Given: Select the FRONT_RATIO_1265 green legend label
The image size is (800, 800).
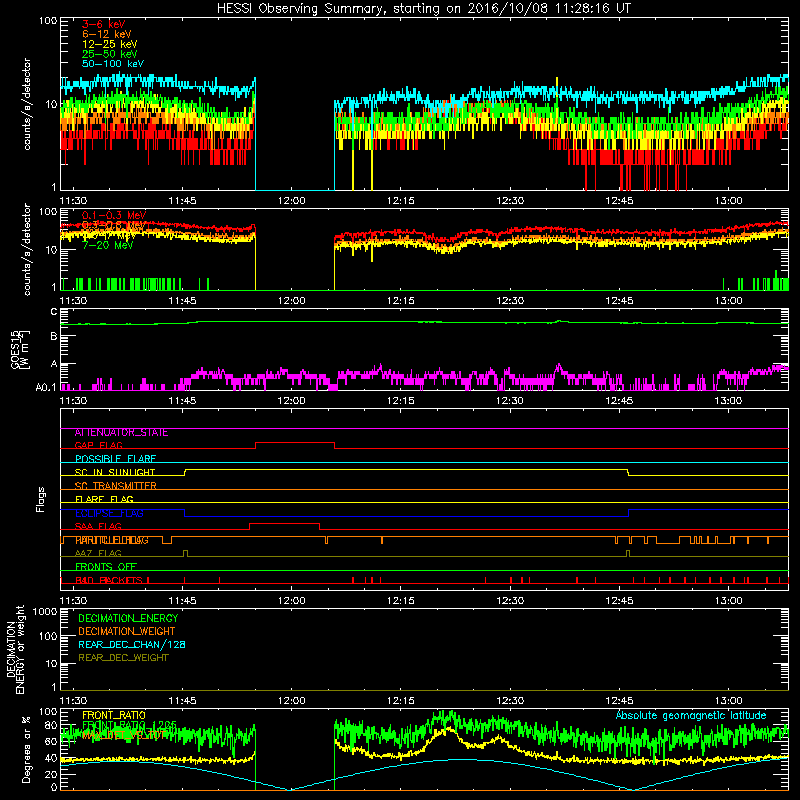Looking at the screenshot, I should pos(129,726).
